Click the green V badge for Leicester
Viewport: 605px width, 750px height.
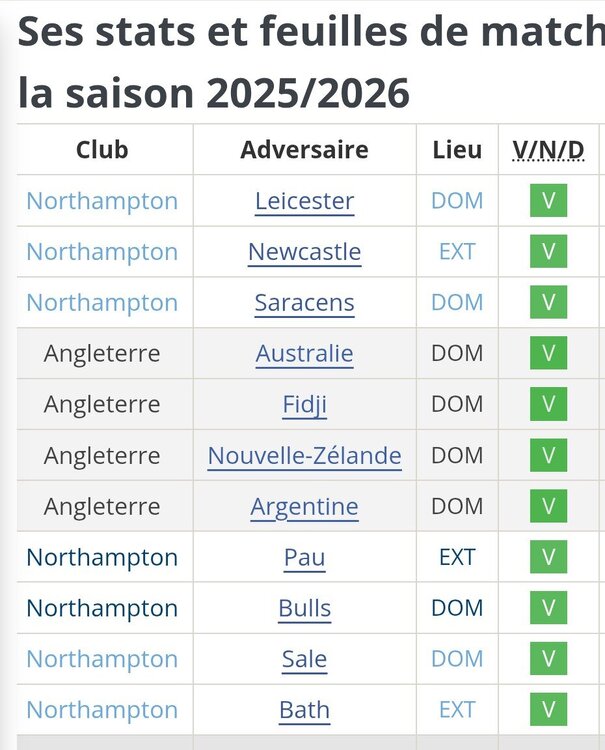pos(548,200)
